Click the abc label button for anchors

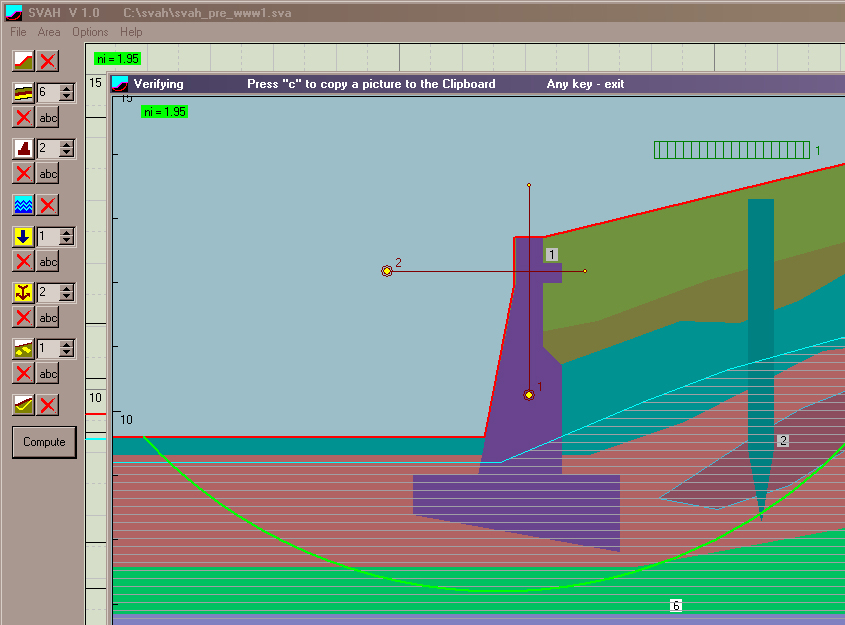pos(48,317)
